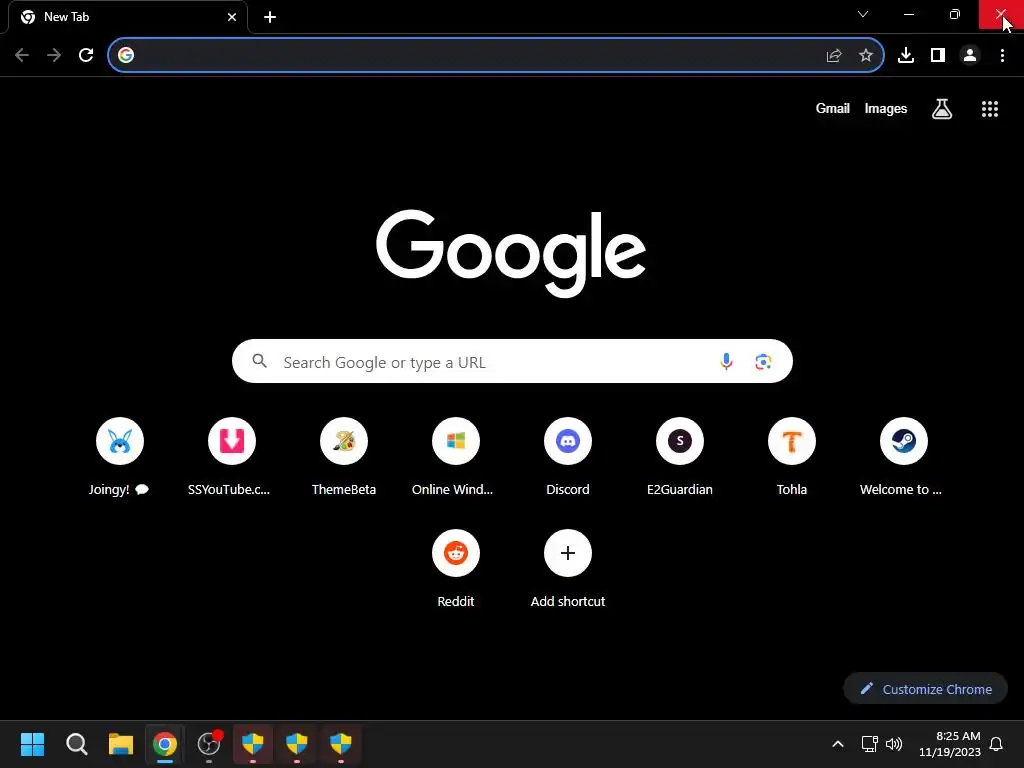The image size is (1024, 768).
Task: Open a new tab with plus button
Action: click(270, 18)
